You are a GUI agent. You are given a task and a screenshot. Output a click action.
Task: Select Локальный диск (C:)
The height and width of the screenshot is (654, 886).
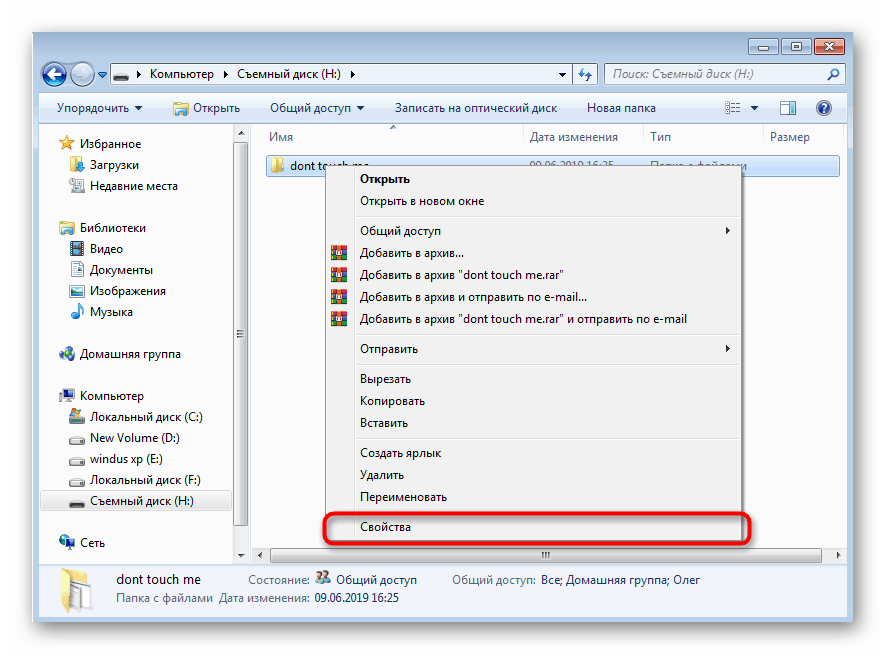click(146, 417)
